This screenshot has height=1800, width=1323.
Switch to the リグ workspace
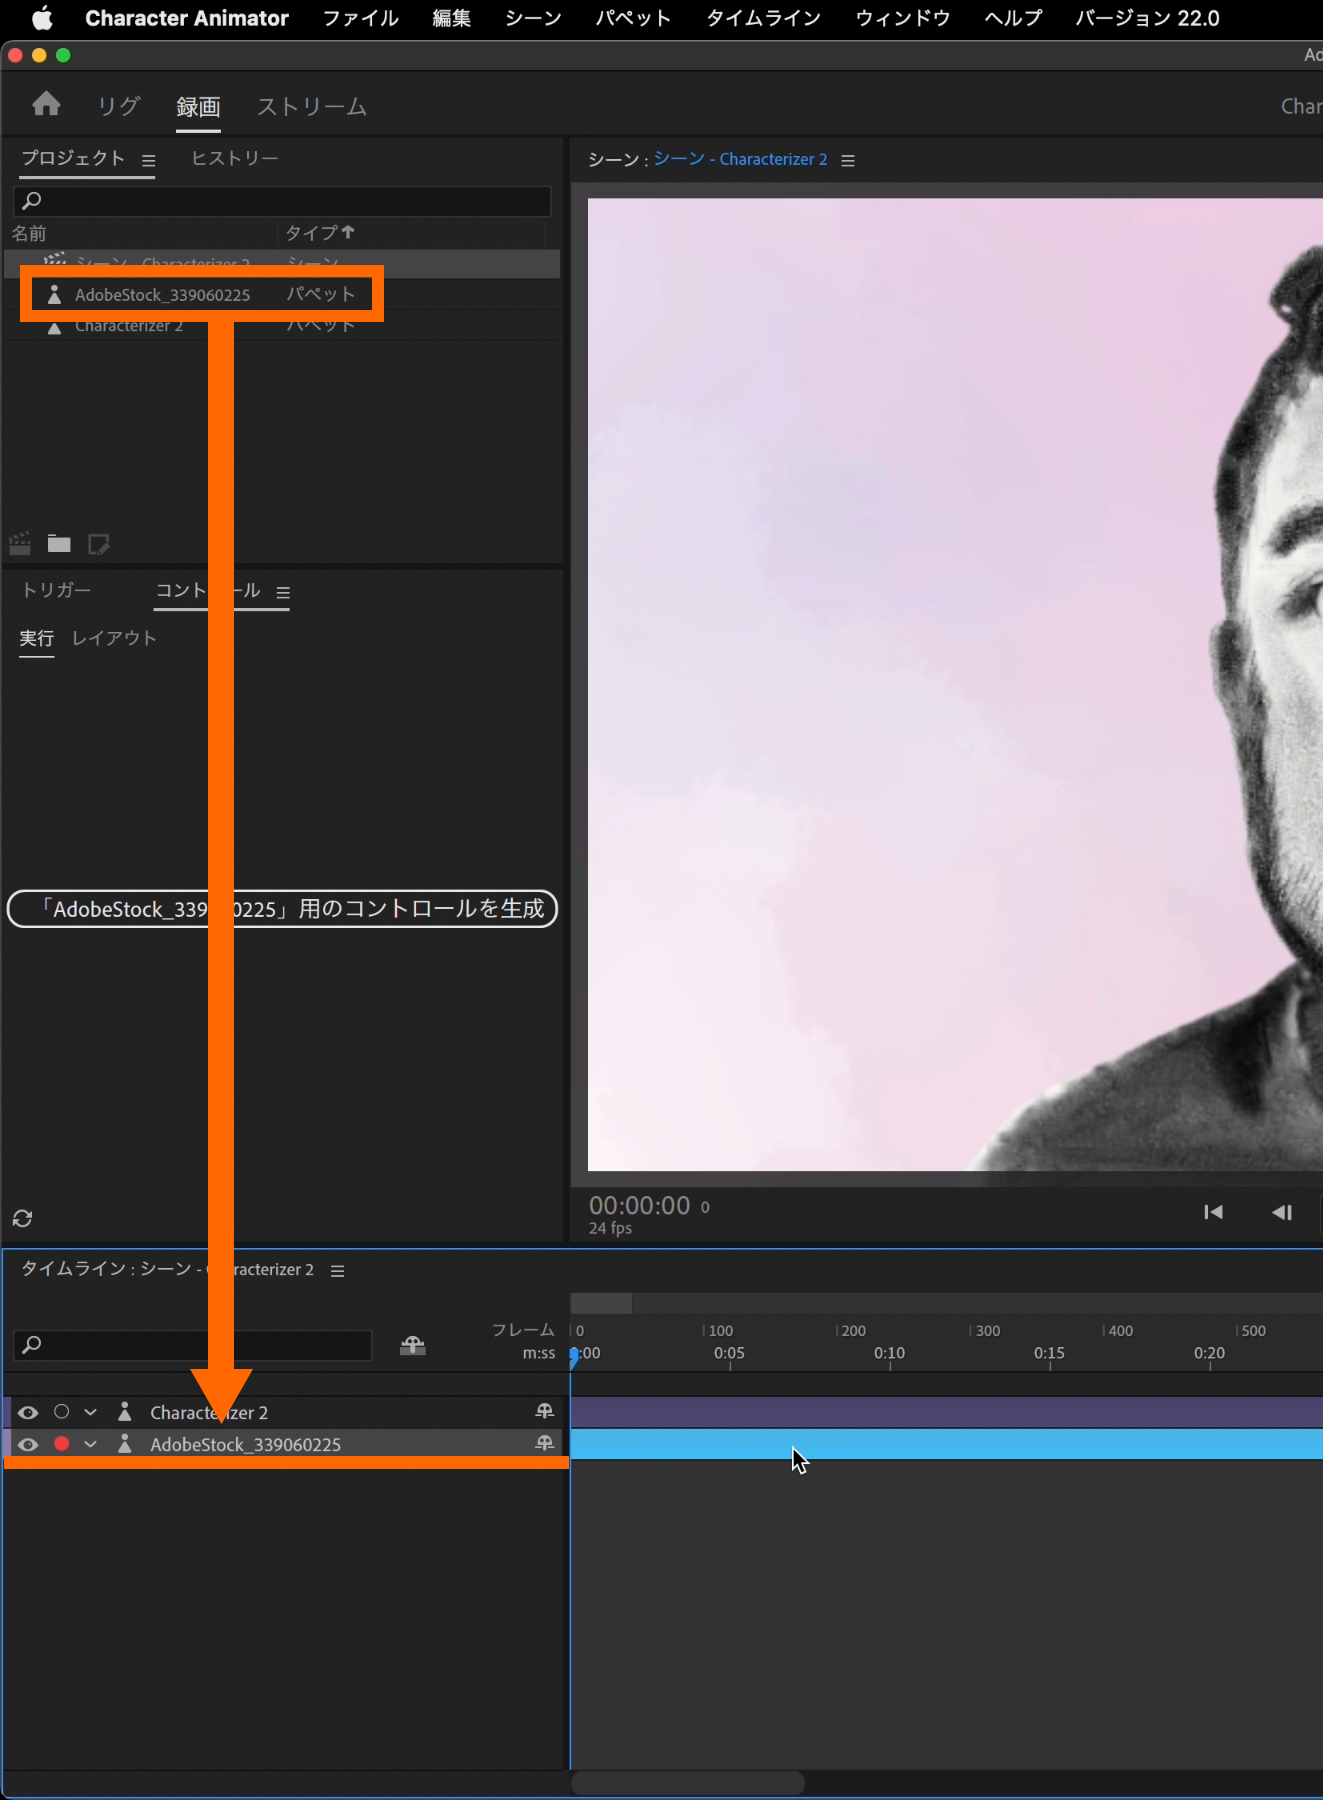[119, 106]
